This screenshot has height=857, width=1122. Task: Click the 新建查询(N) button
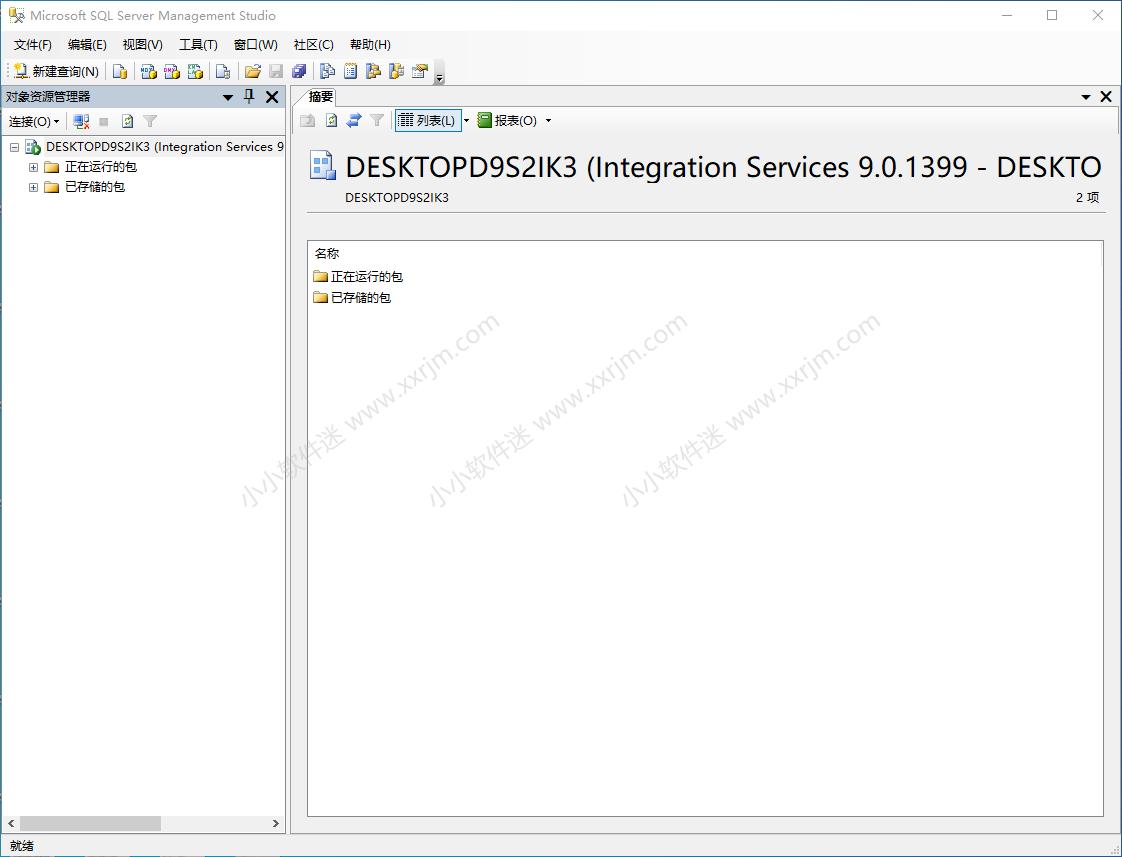click(56, 71)
